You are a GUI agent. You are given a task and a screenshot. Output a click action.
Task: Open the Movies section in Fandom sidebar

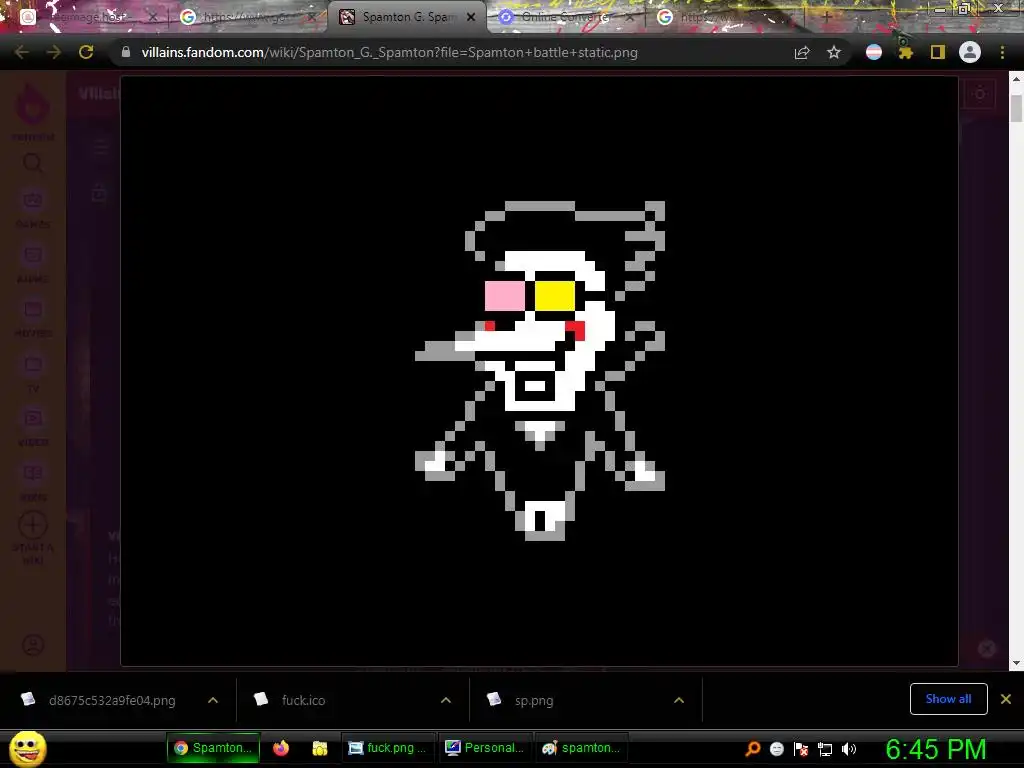[x=33, y=317]
